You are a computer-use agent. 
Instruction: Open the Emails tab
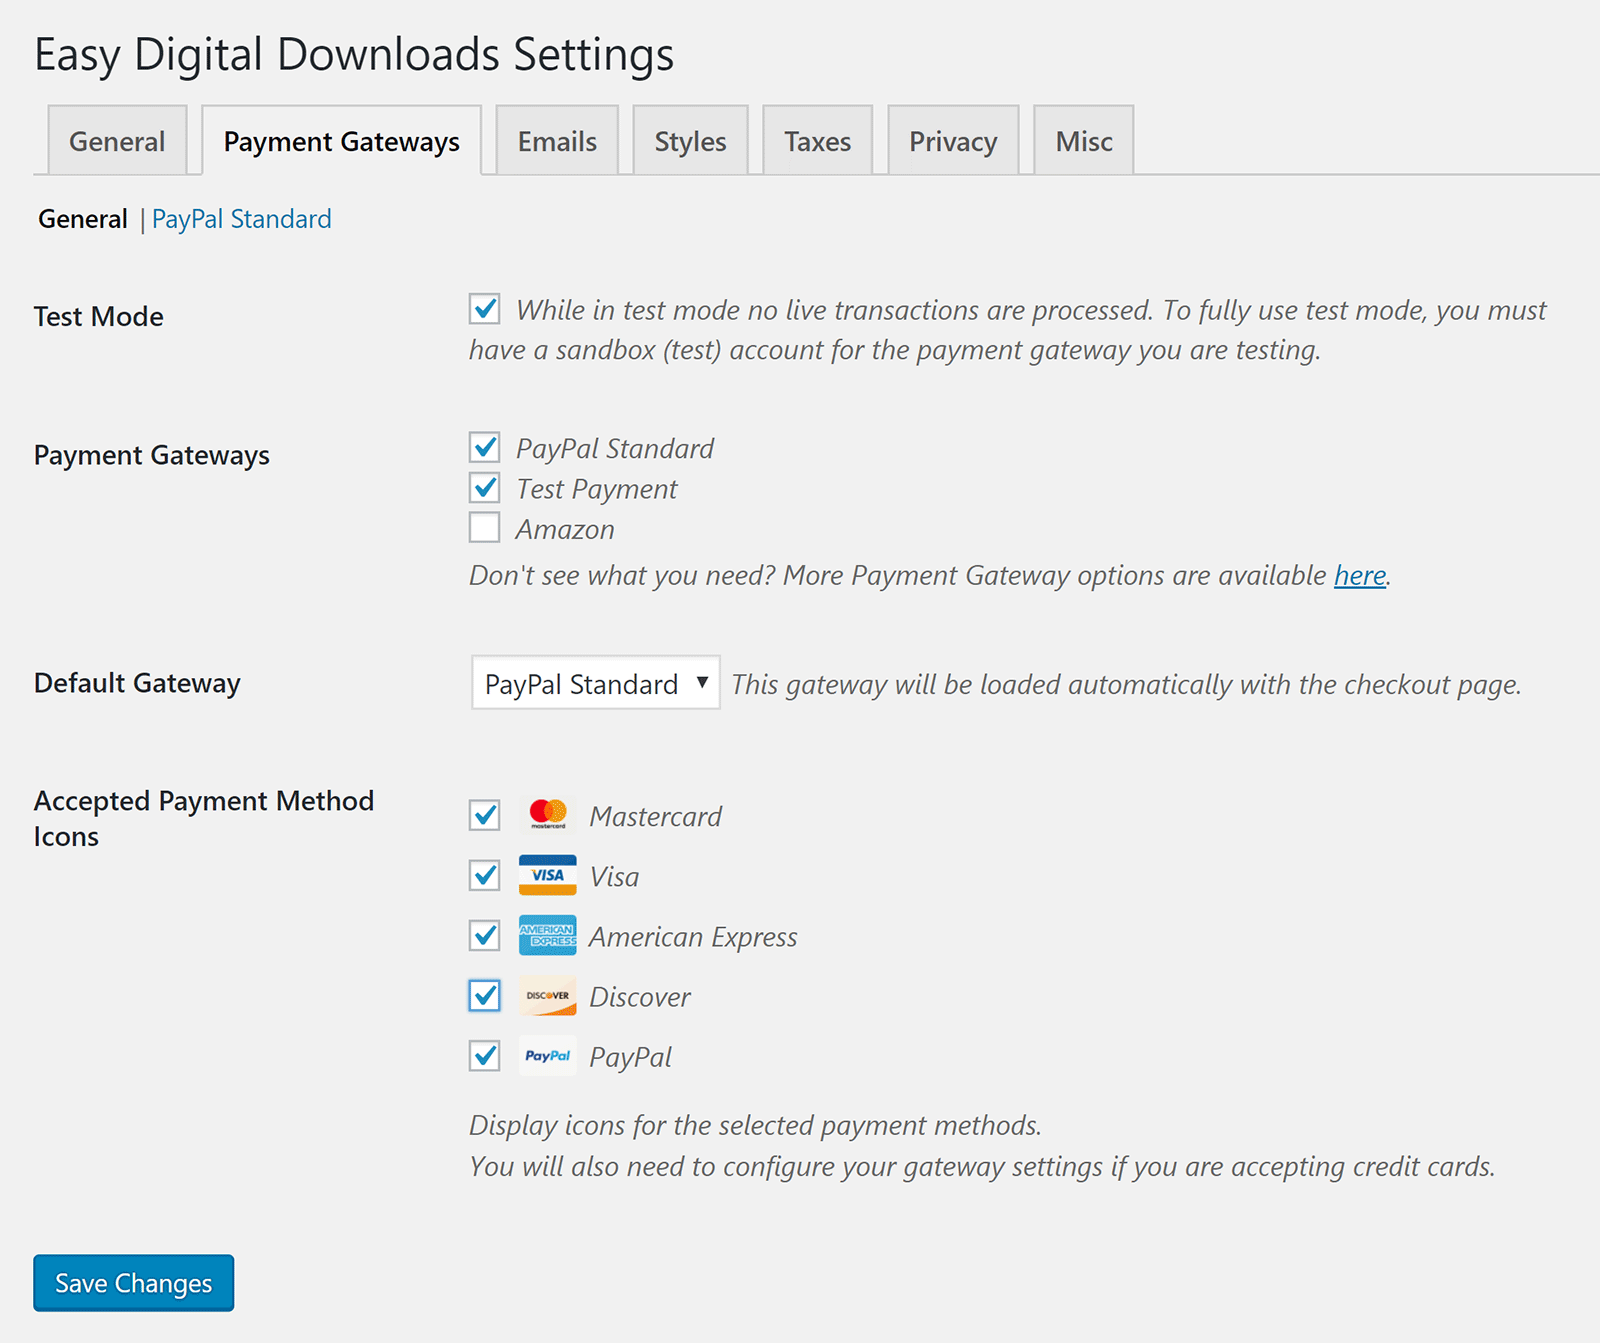point(557,141)
